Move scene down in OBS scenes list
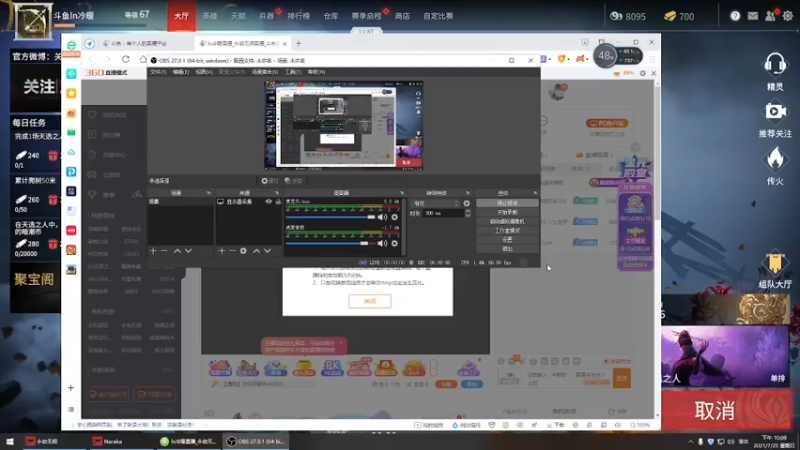 188,251
